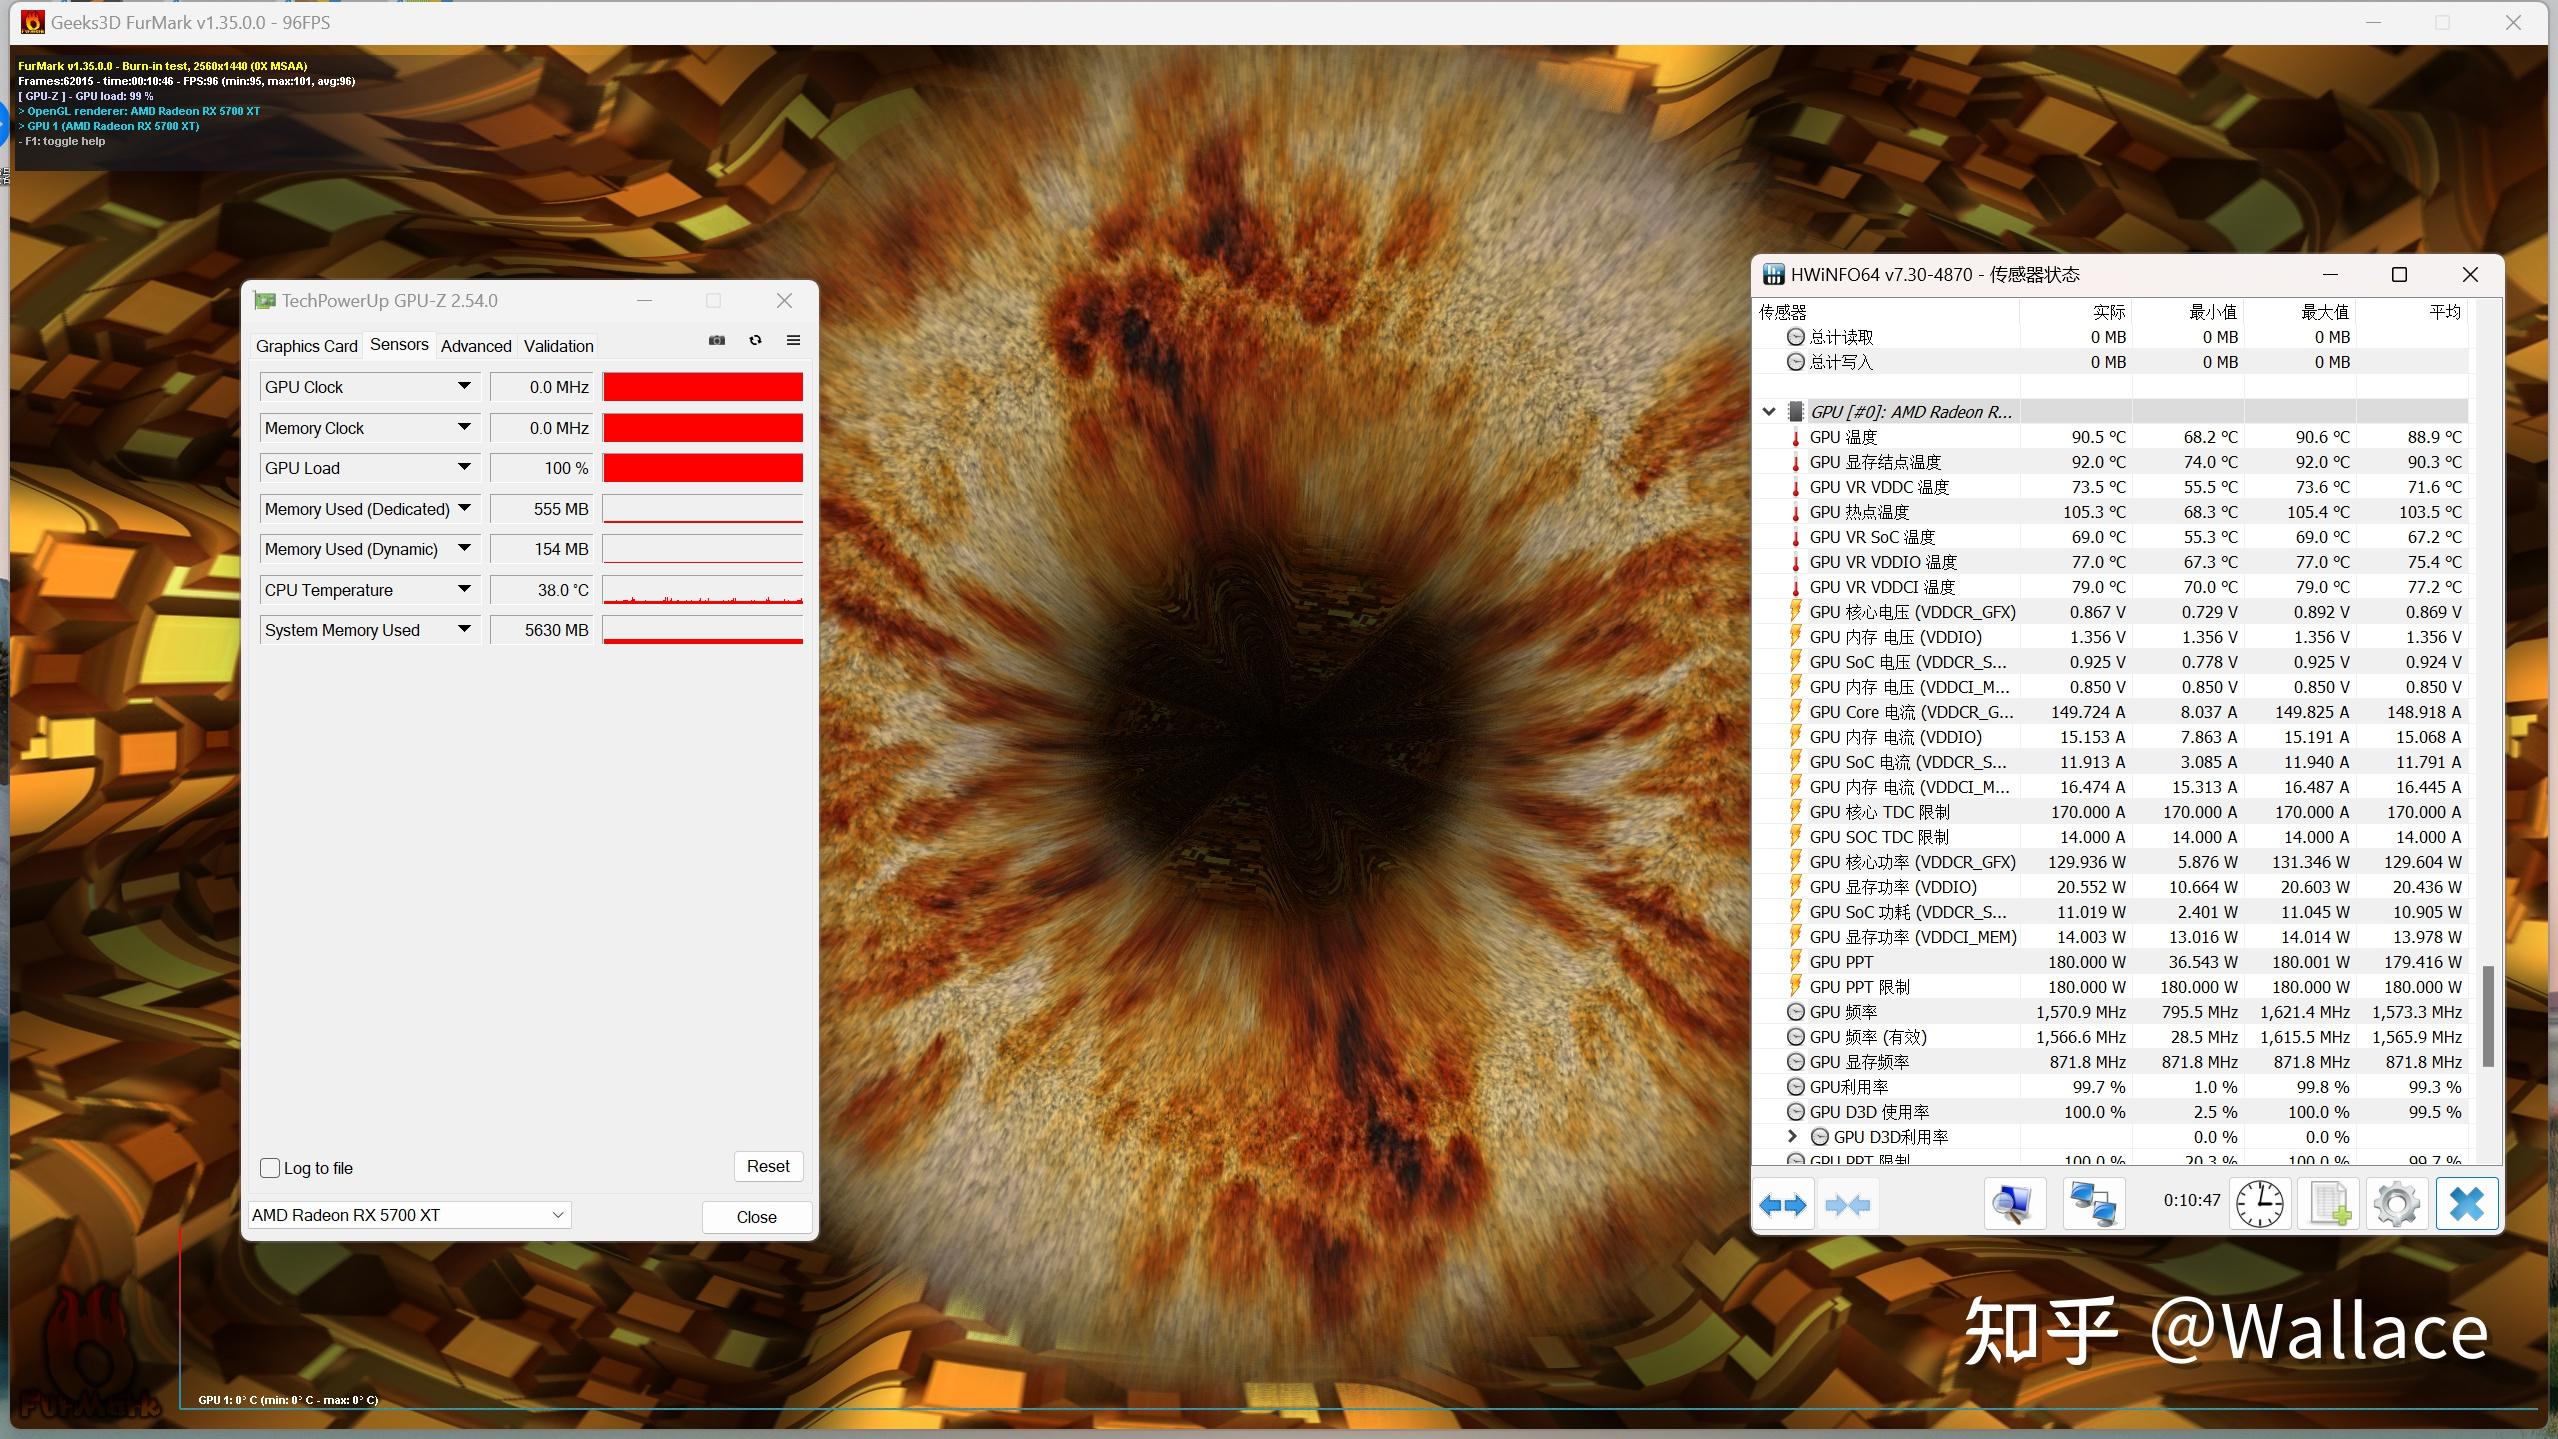Click the GPU-Z screenshot icon
Image resolution: width=2558 pixels, height=1439 pixels.
tap(717, 343)
